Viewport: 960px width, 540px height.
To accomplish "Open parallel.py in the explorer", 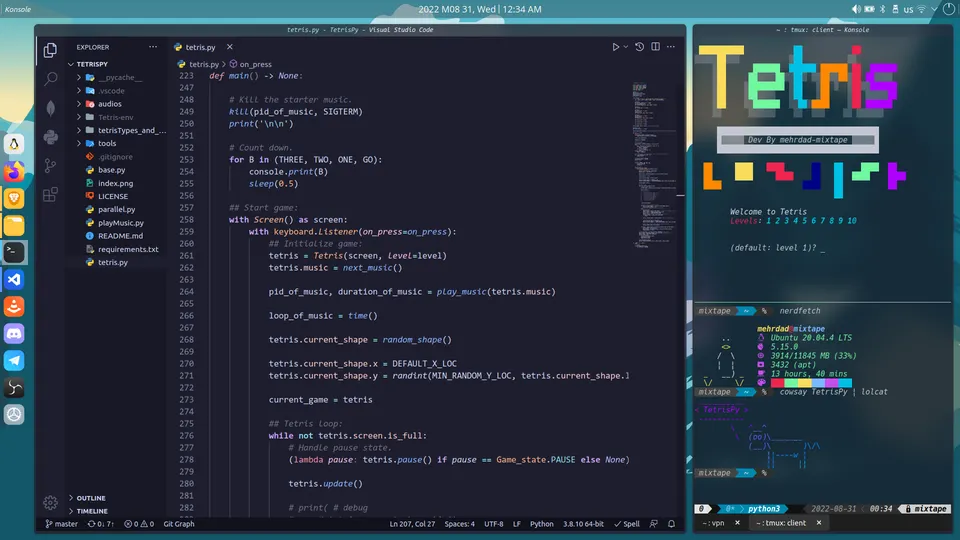I will point(116,209).
